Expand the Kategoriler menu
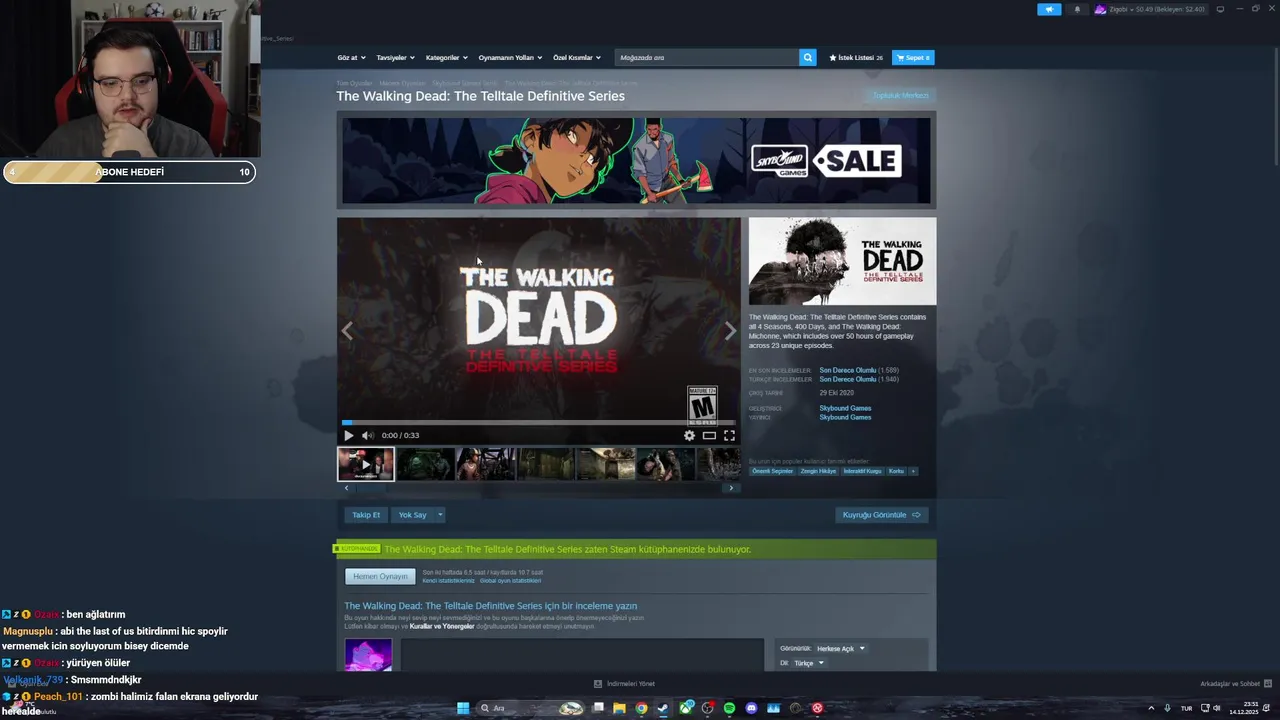Image resolution: width=1280 pixels, height=720 pixels. [x=445, y=57]
